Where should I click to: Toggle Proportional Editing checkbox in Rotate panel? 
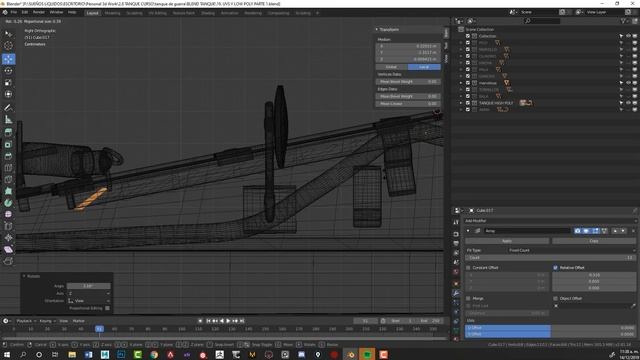pos(108,308)
